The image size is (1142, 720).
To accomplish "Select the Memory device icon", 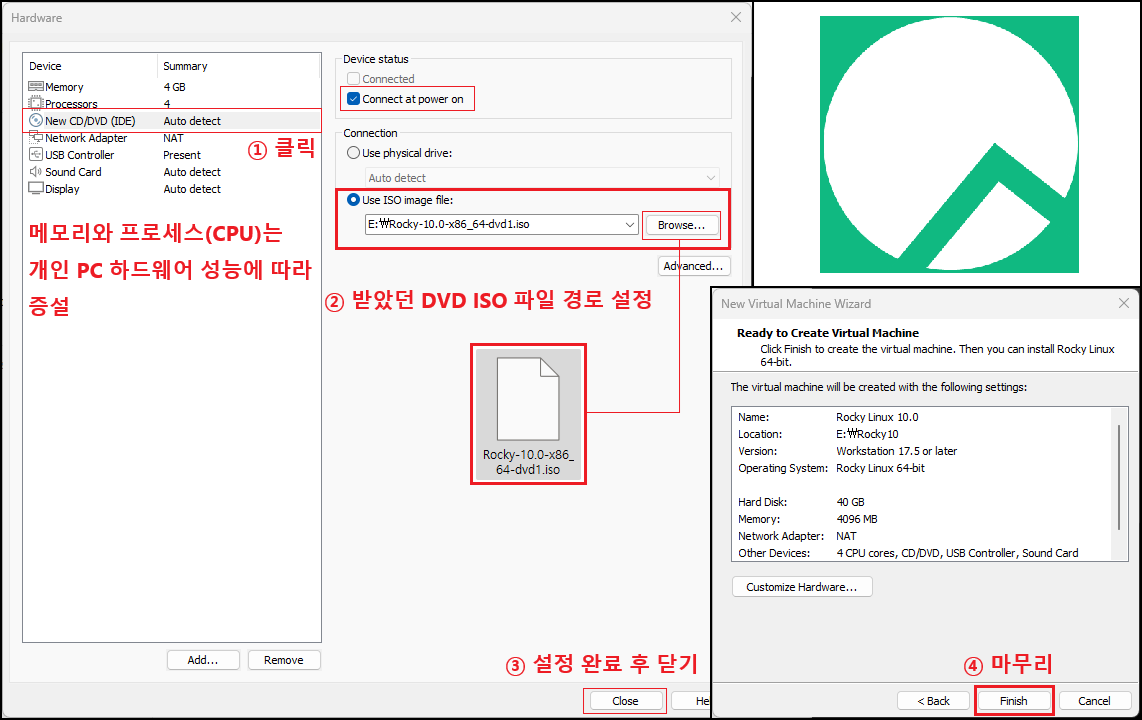I will (36, 87).
